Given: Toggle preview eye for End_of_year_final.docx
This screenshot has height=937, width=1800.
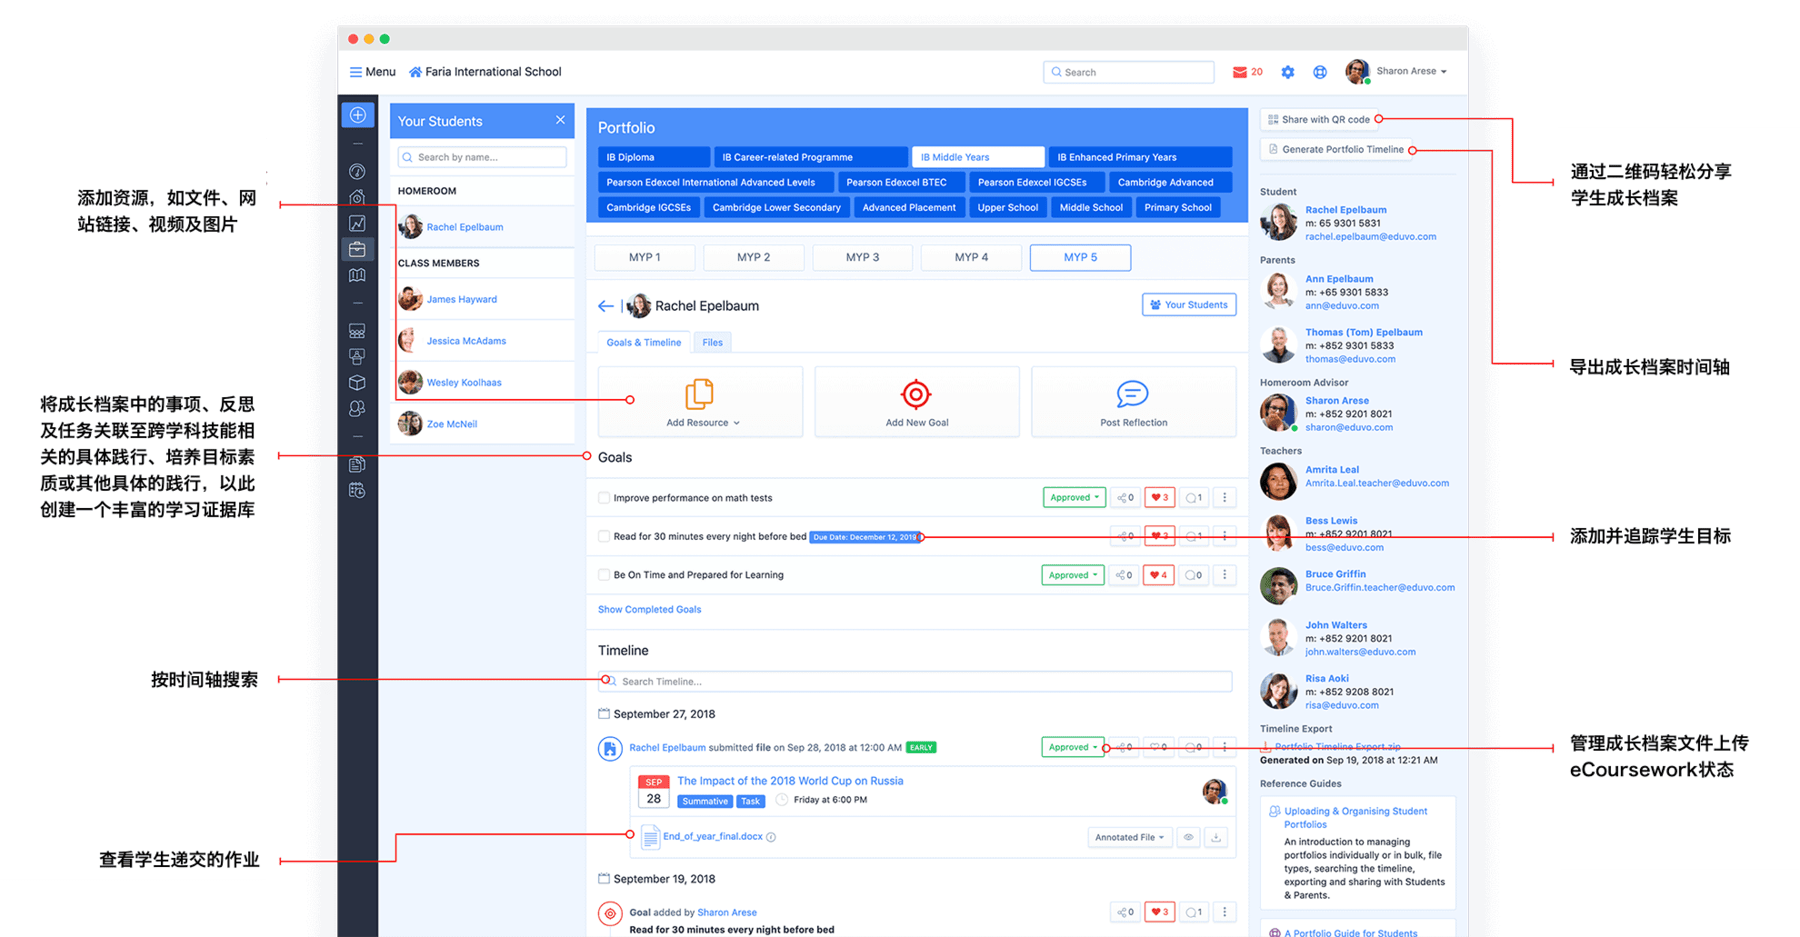Looking at the screenshot, I should click(x=1188, y=838).
